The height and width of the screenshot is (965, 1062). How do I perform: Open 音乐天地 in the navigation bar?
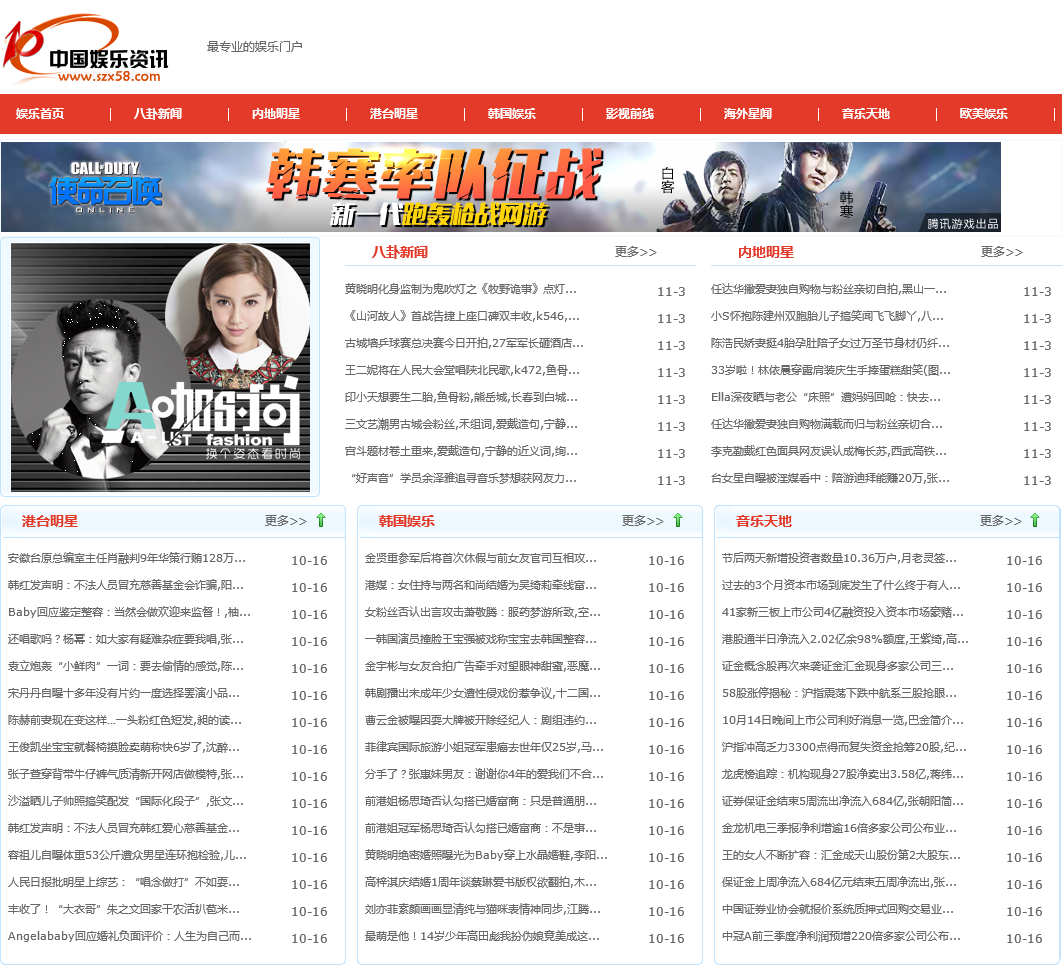point(865,114)
